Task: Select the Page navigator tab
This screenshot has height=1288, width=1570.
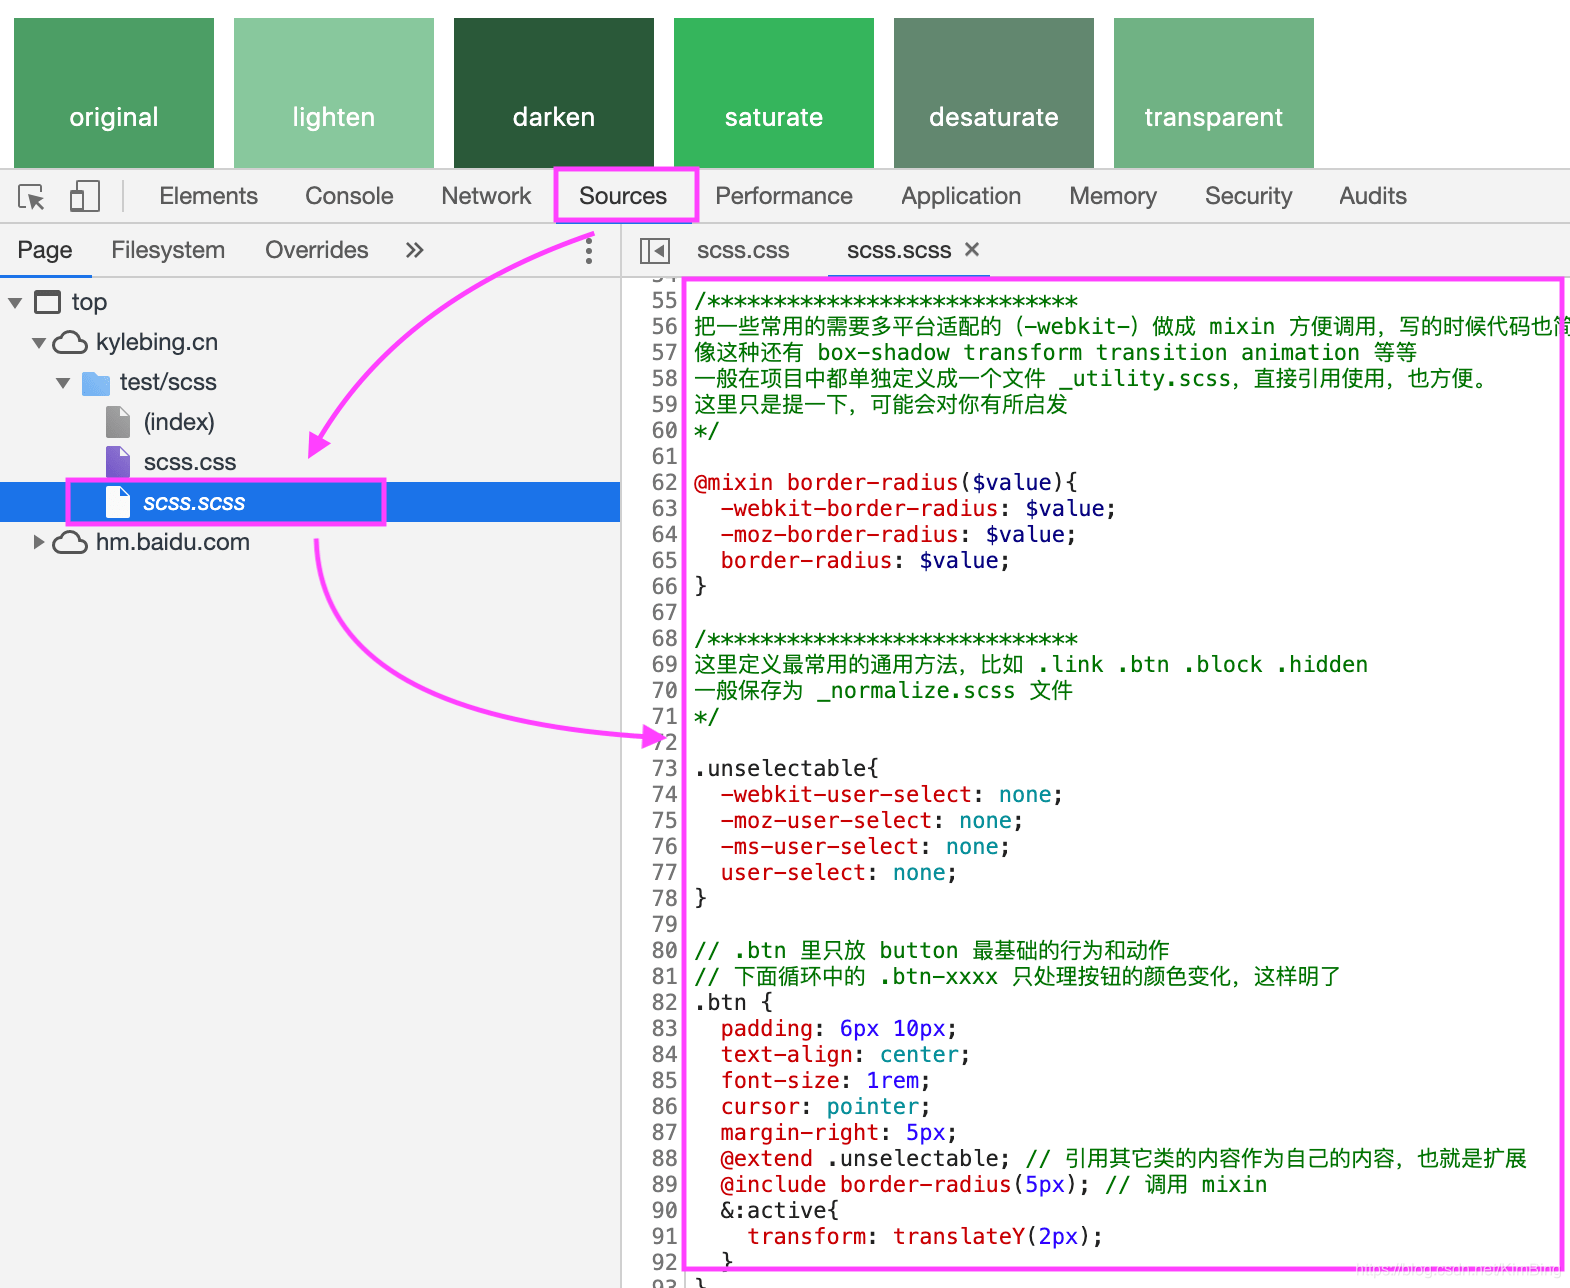Action: [45, 250]
